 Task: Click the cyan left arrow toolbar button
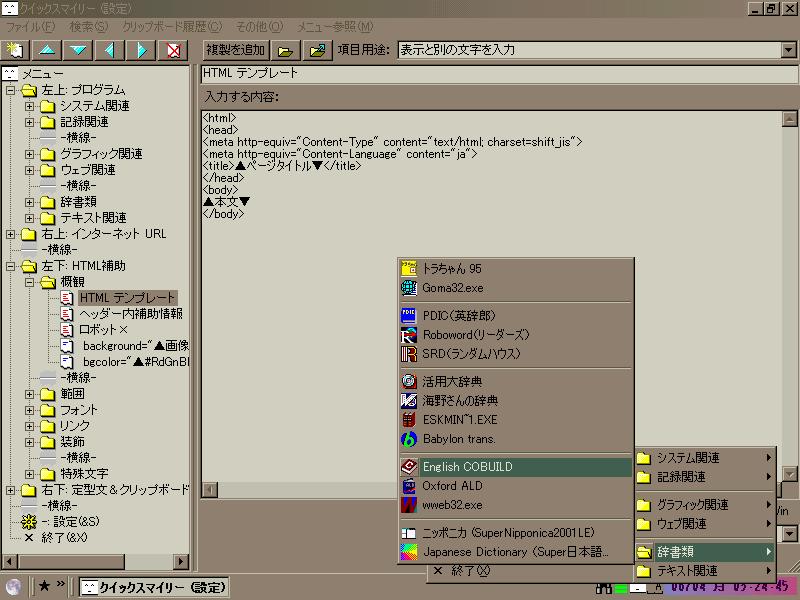coord(110,50)
